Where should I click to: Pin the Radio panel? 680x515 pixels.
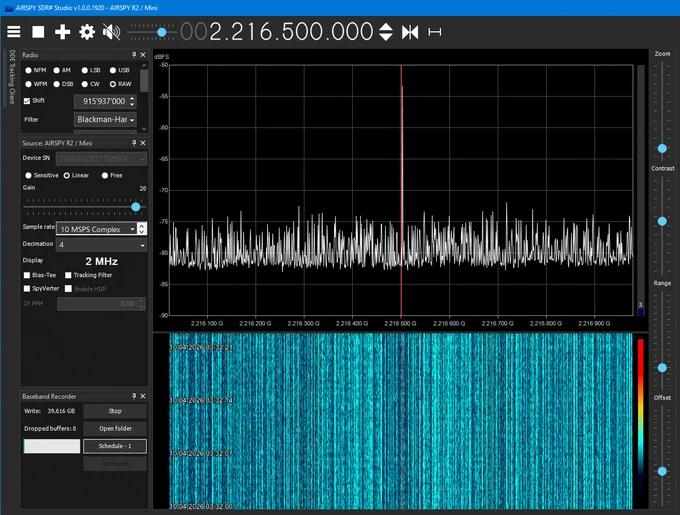(x=134, y=55)
